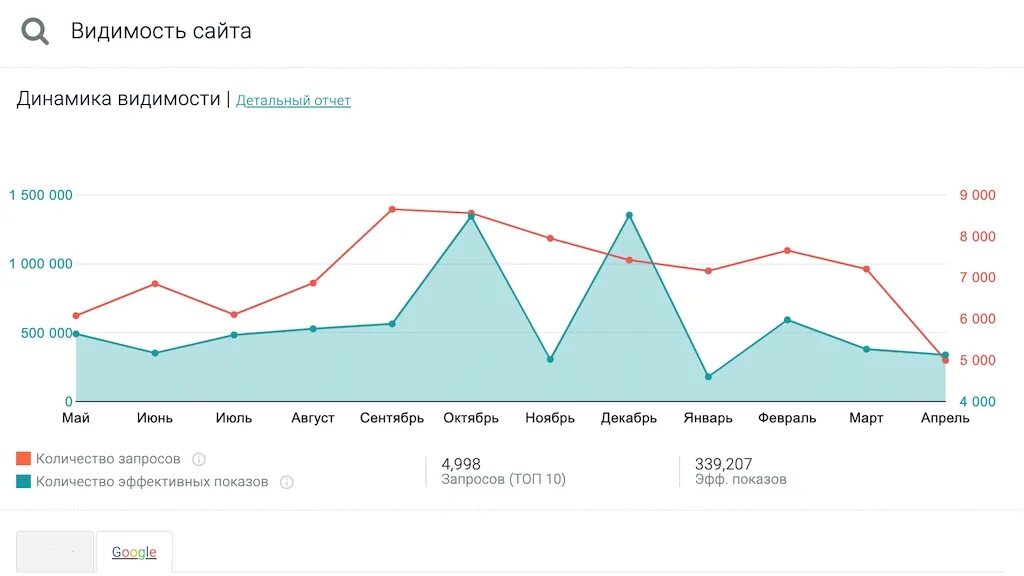Select the blank tab left of Google
Image resolution: width=1024 pixels, height=576 pixels.
[x=55, y=552]
